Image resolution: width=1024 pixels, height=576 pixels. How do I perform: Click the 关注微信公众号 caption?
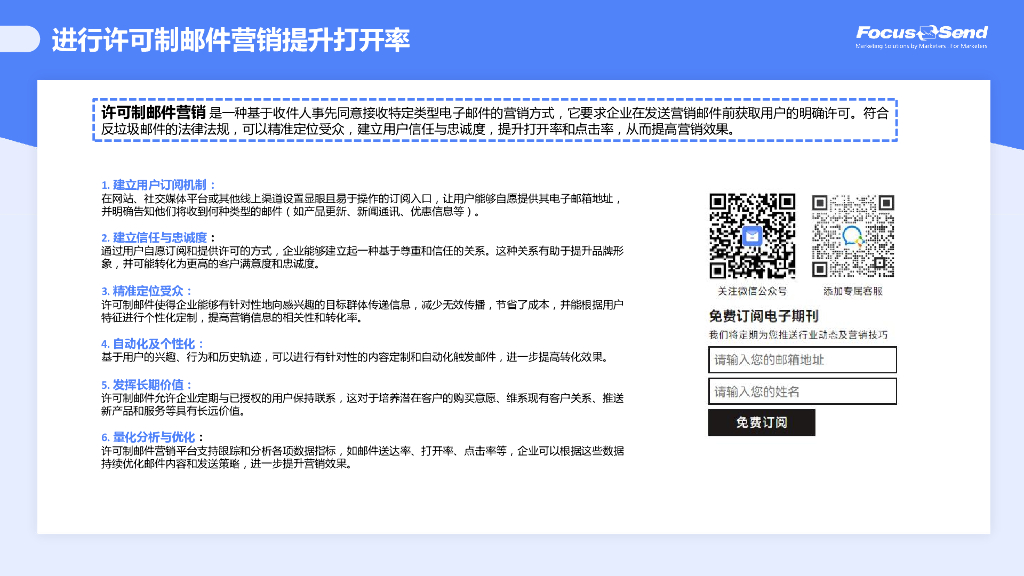[x=752, y=291]
